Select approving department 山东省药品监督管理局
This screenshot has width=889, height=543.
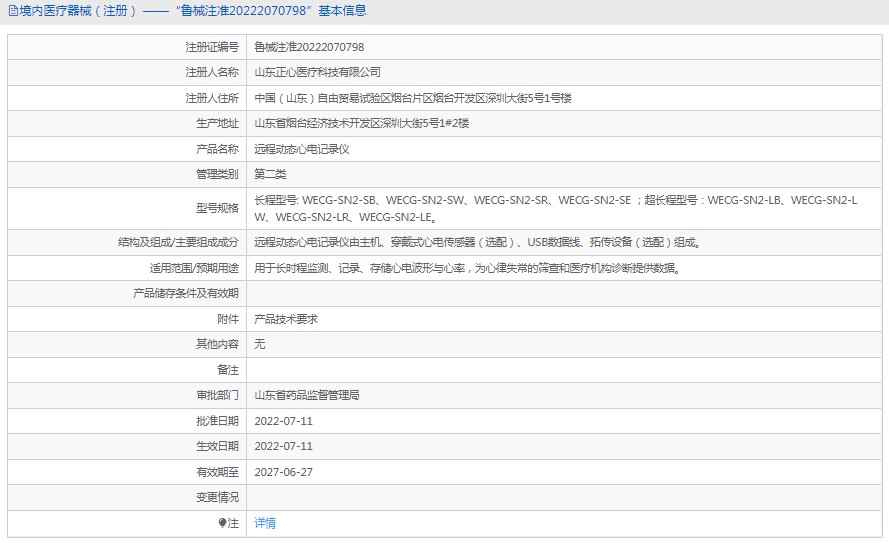tap(307, 395)
